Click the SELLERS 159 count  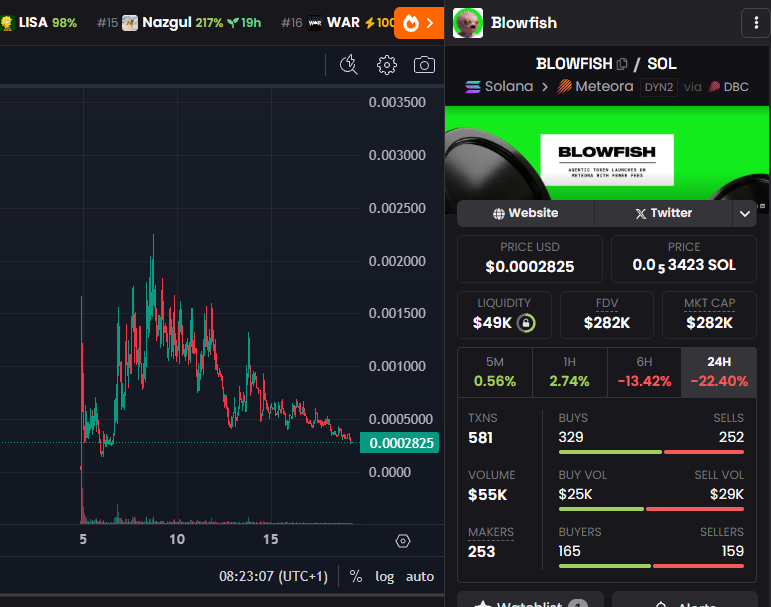pyautogui.click(x=732, y=551)
